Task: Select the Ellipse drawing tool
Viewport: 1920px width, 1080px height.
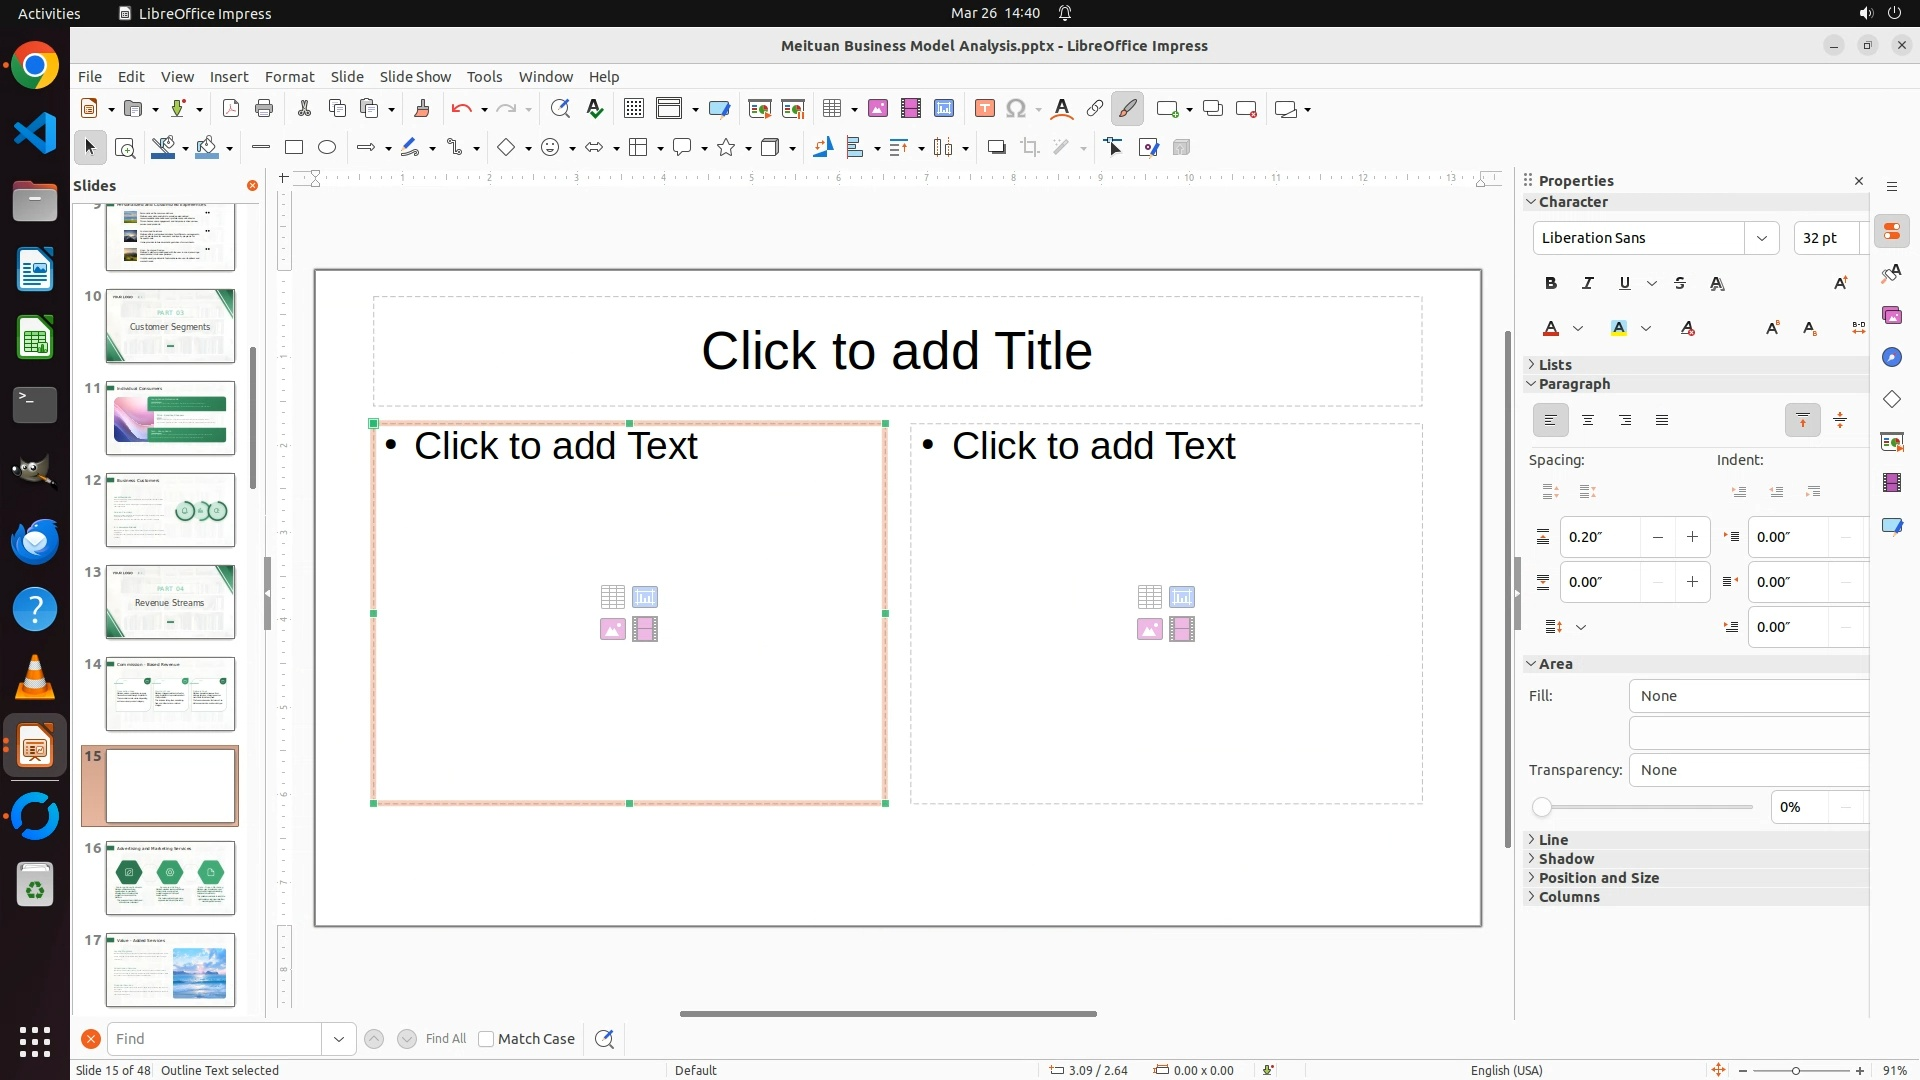Action: 327,148
